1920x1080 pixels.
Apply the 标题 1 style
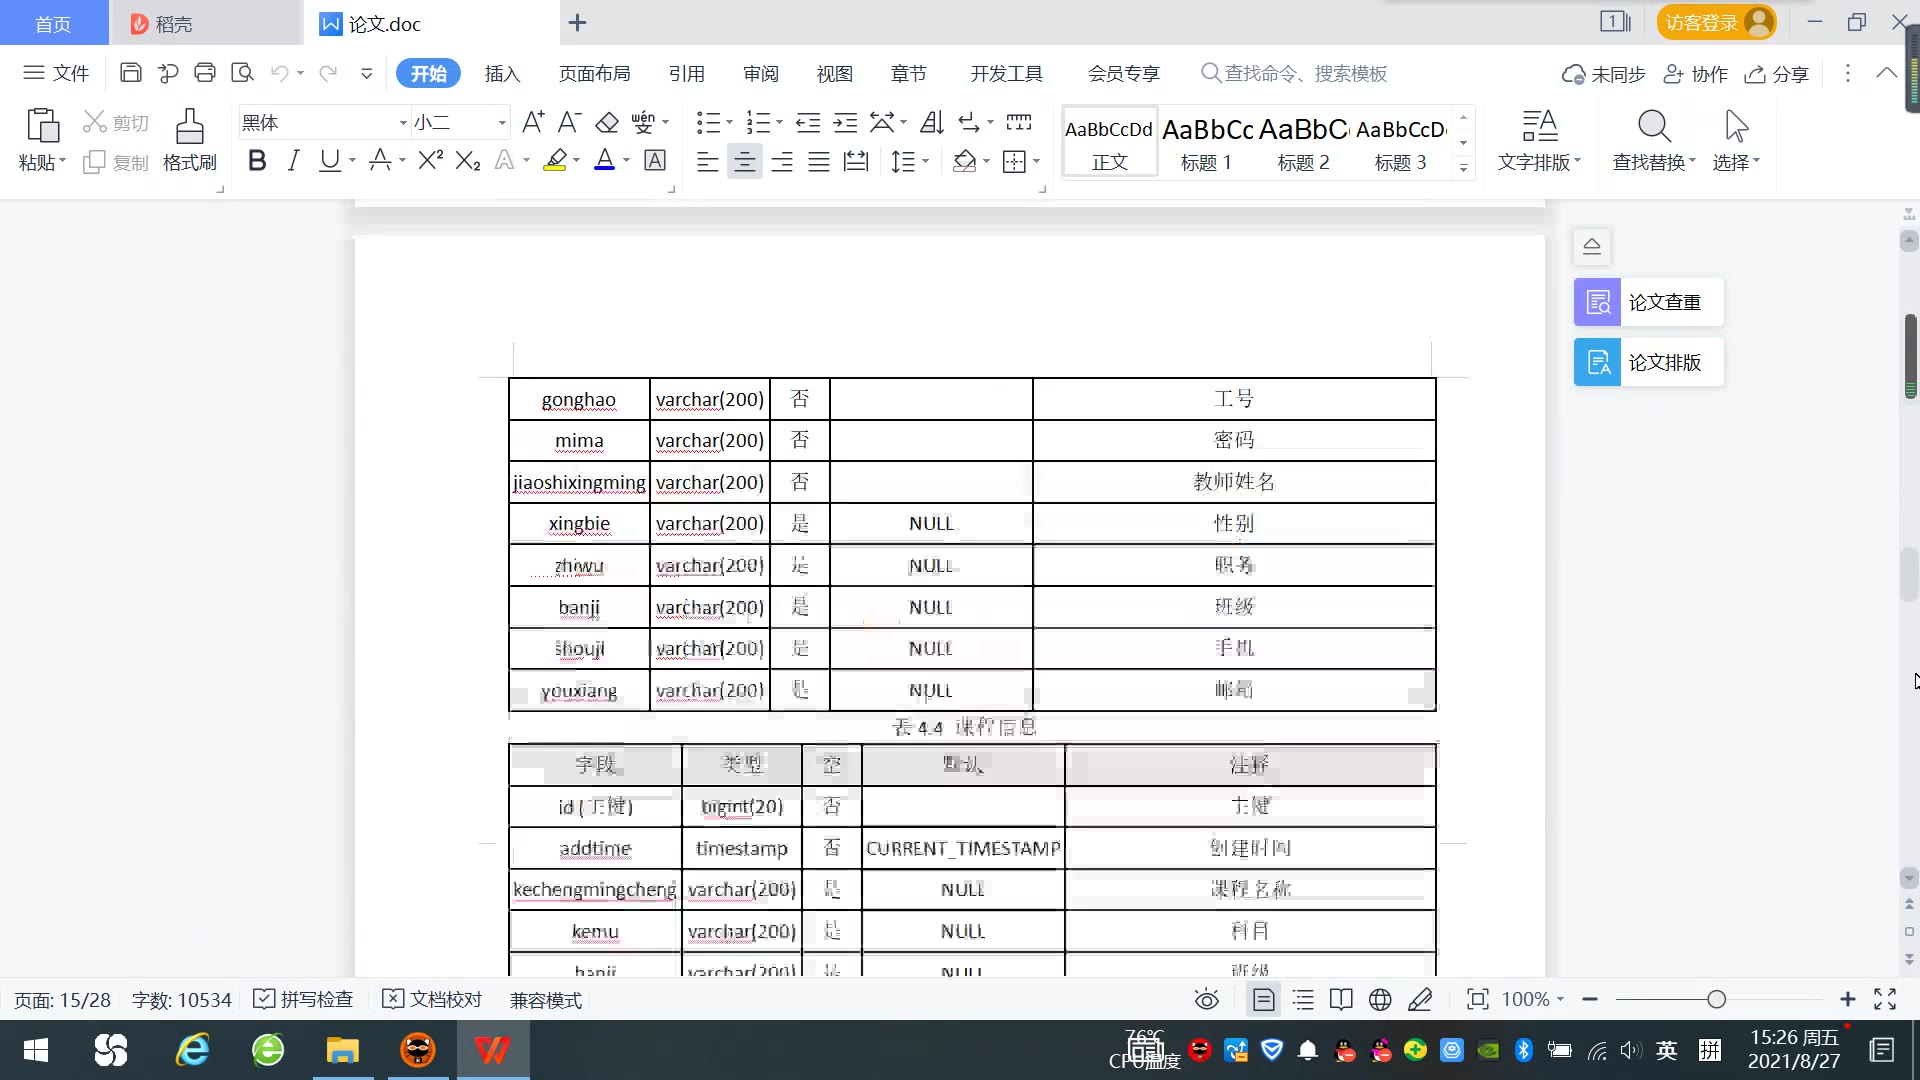tap(1206, 142)
